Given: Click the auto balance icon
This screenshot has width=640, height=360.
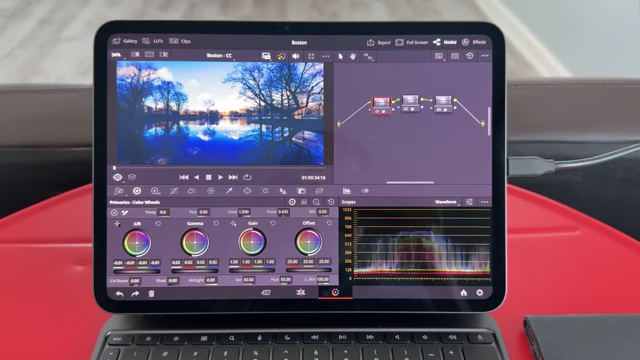Looking at the screenshot, I should click(x=114, y=213).
